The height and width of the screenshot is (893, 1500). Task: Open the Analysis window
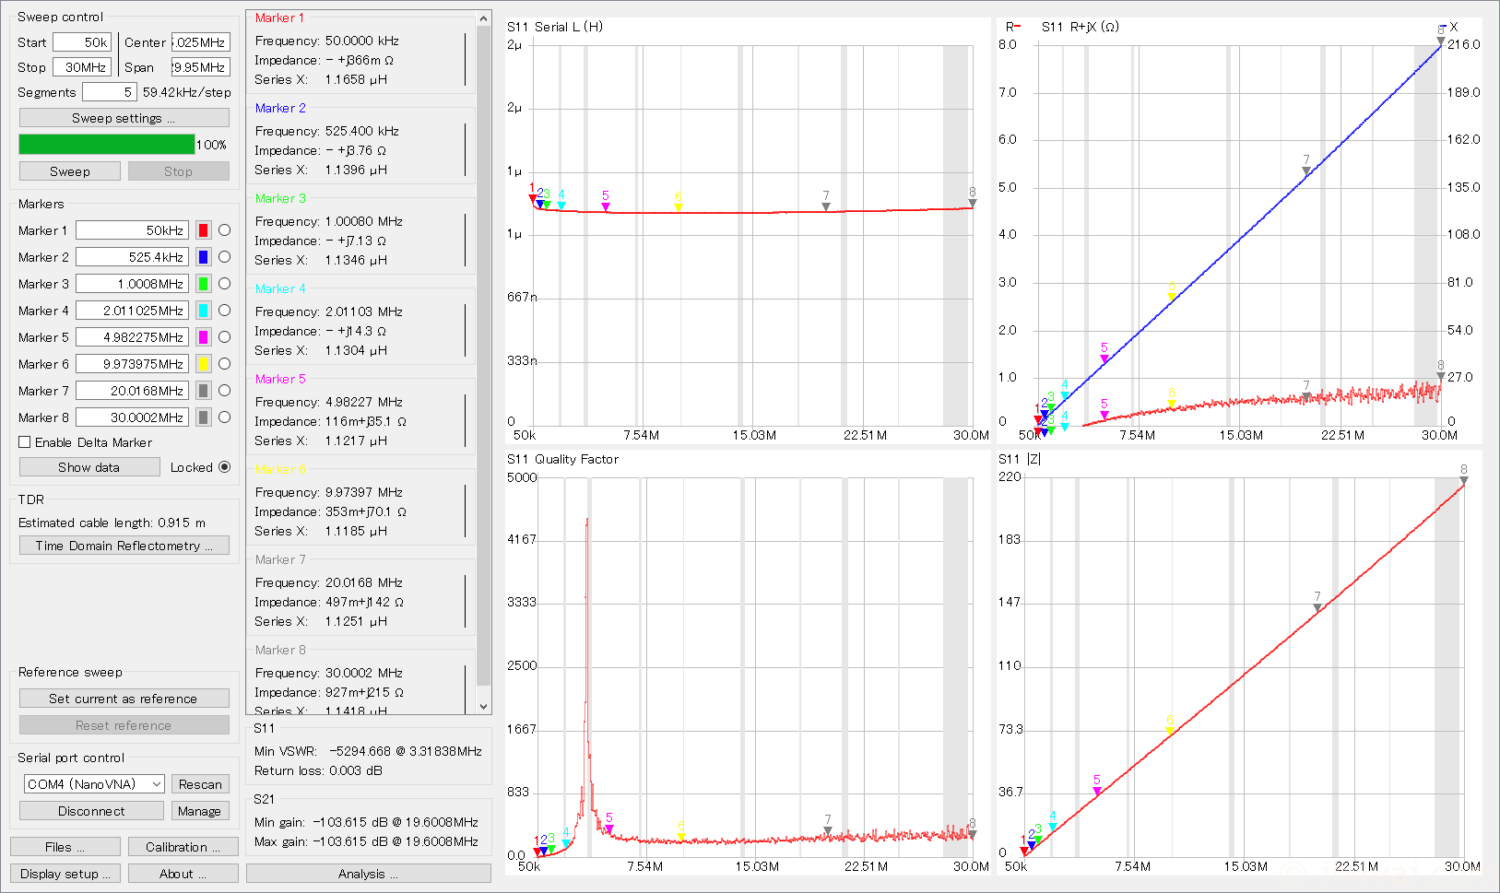click(x=368, y=874)
